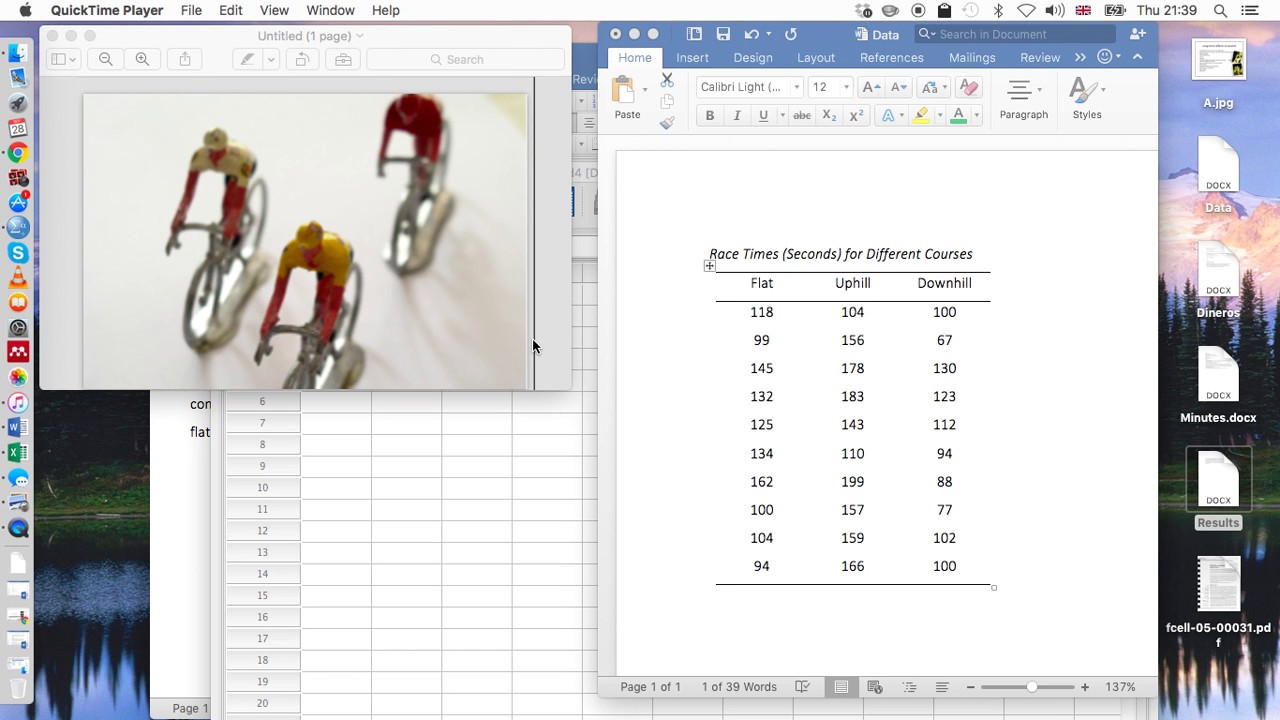Expand more ribbon tabs with the double chevron
Screen dimensions: 1280x720
(x=1080, y=57)
